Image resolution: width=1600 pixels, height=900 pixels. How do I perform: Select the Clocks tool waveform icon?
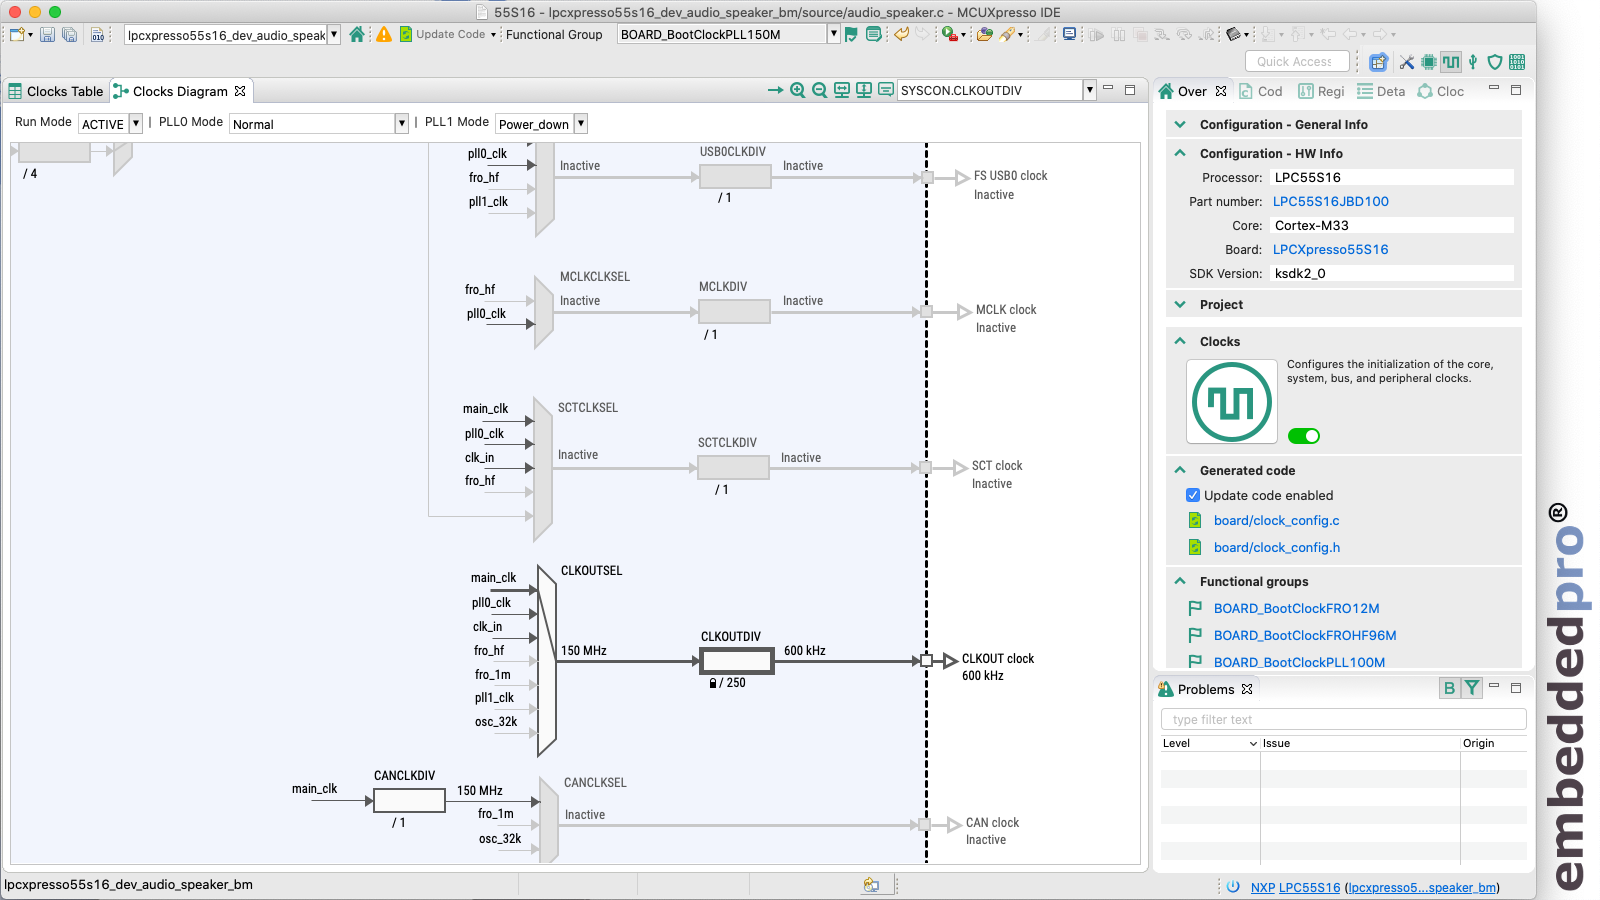(x=1451, y=62)
